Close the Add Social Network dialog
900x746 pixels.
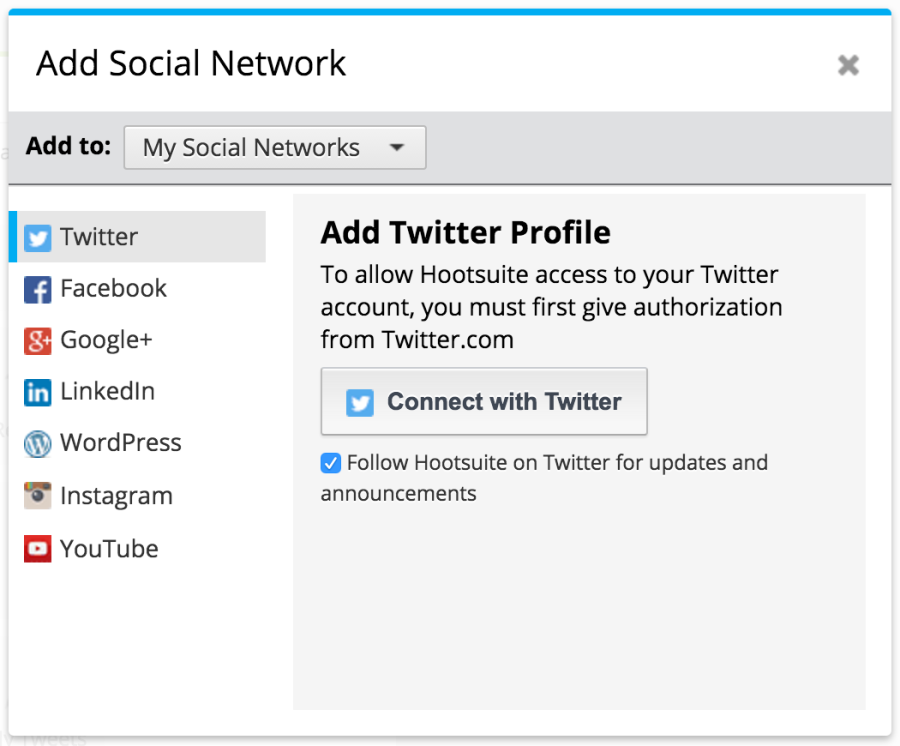[848, 65]
